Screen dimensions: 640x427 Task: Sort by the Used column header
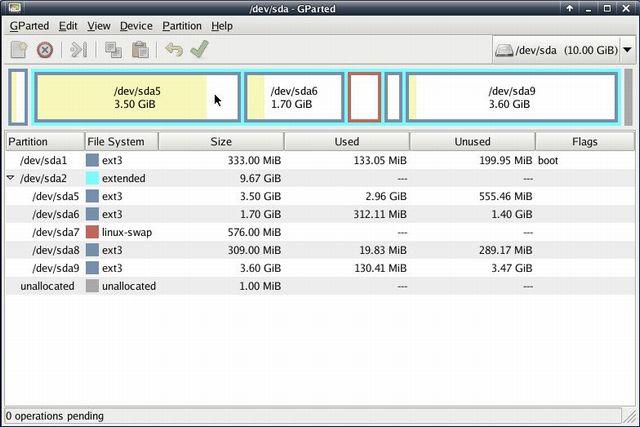347,142
